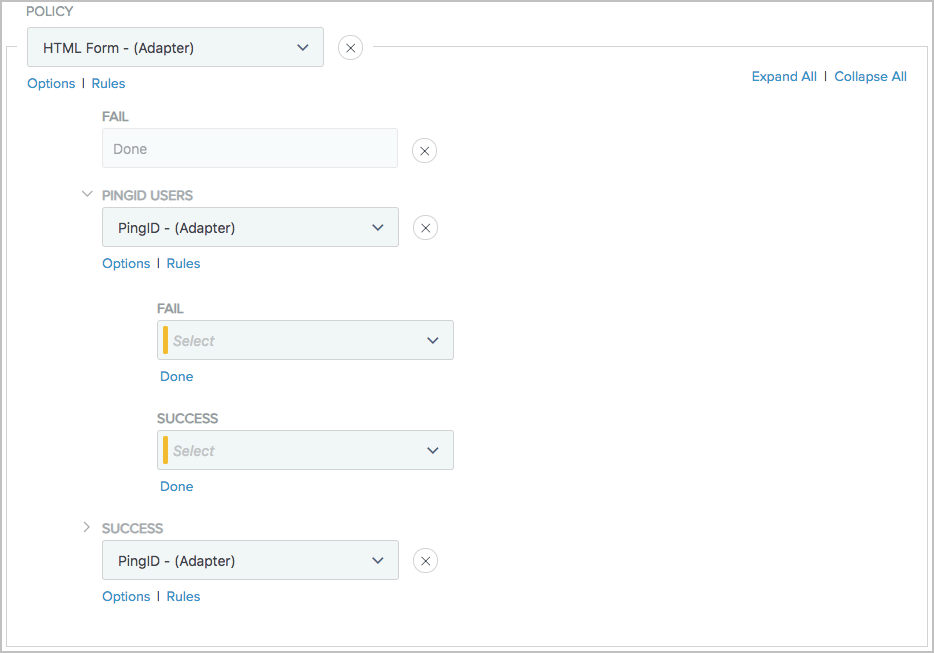Open the FAIL Select dropdown
934x653 pixels.
pyautogui.click(x=433, y=340)
